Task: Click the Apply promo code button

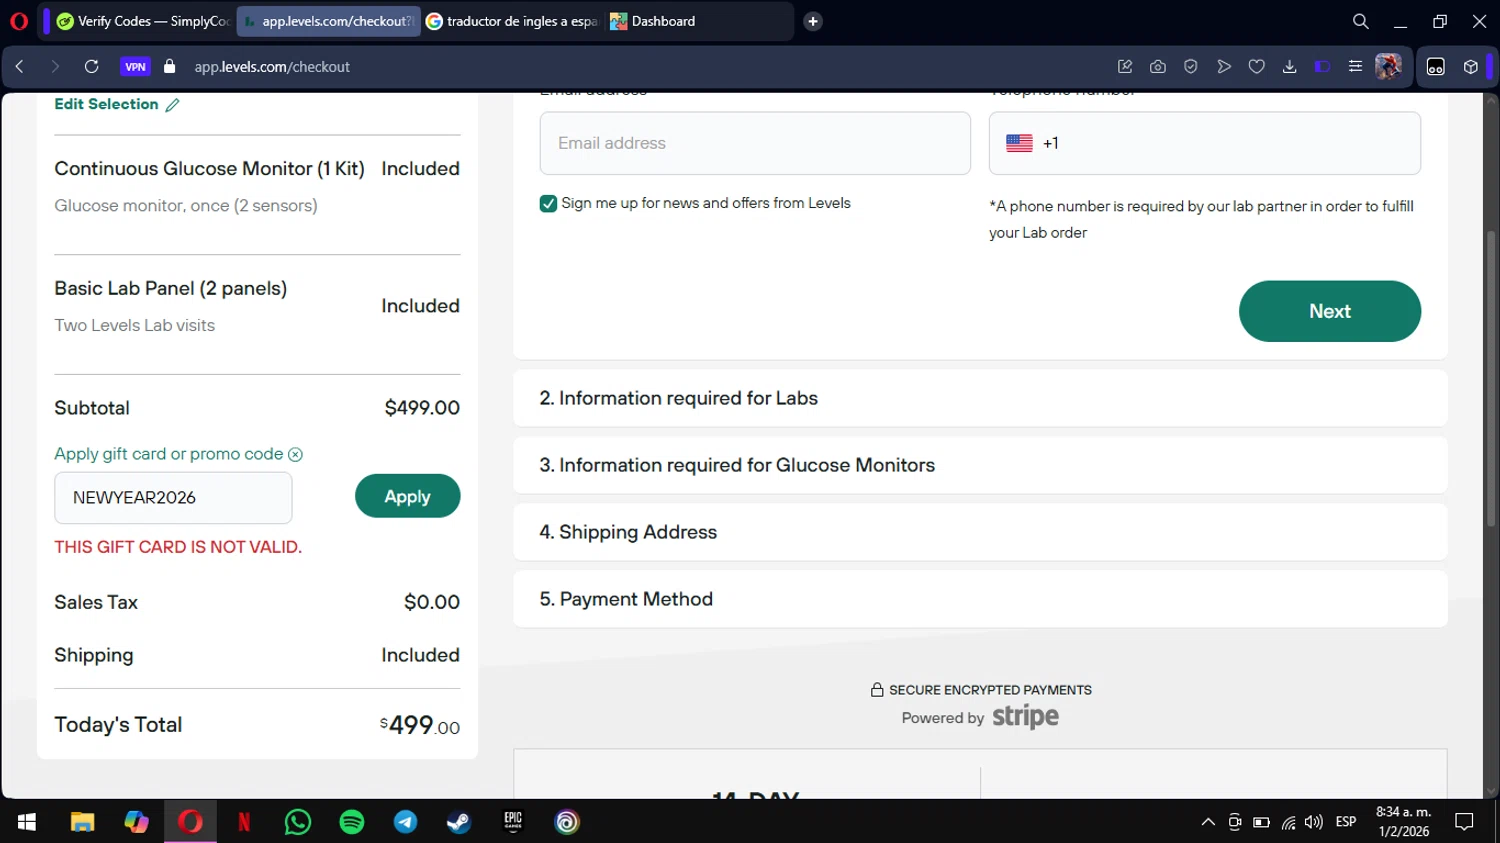Action: coord(407,496)
